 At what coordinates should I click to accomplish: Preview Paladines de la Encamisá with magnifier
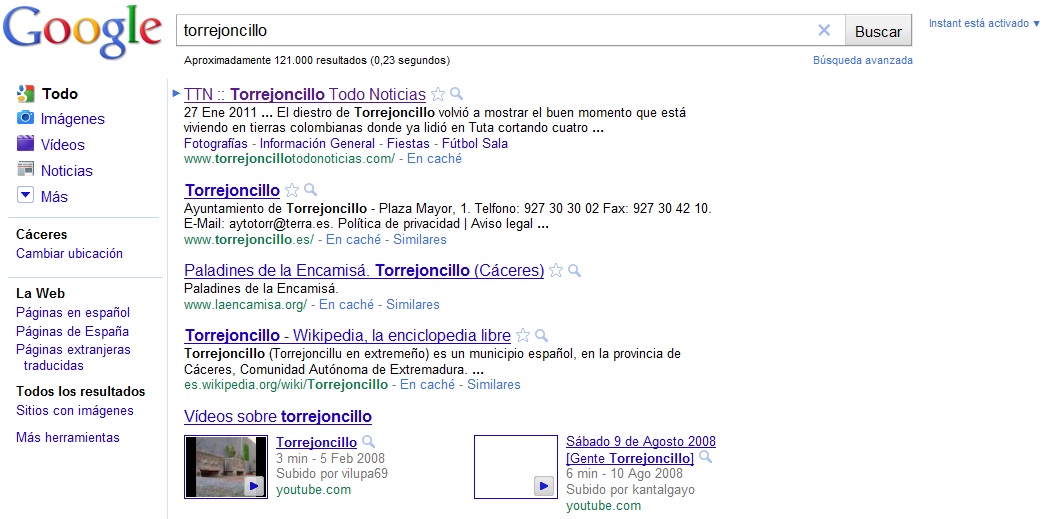tap(574, 270)
